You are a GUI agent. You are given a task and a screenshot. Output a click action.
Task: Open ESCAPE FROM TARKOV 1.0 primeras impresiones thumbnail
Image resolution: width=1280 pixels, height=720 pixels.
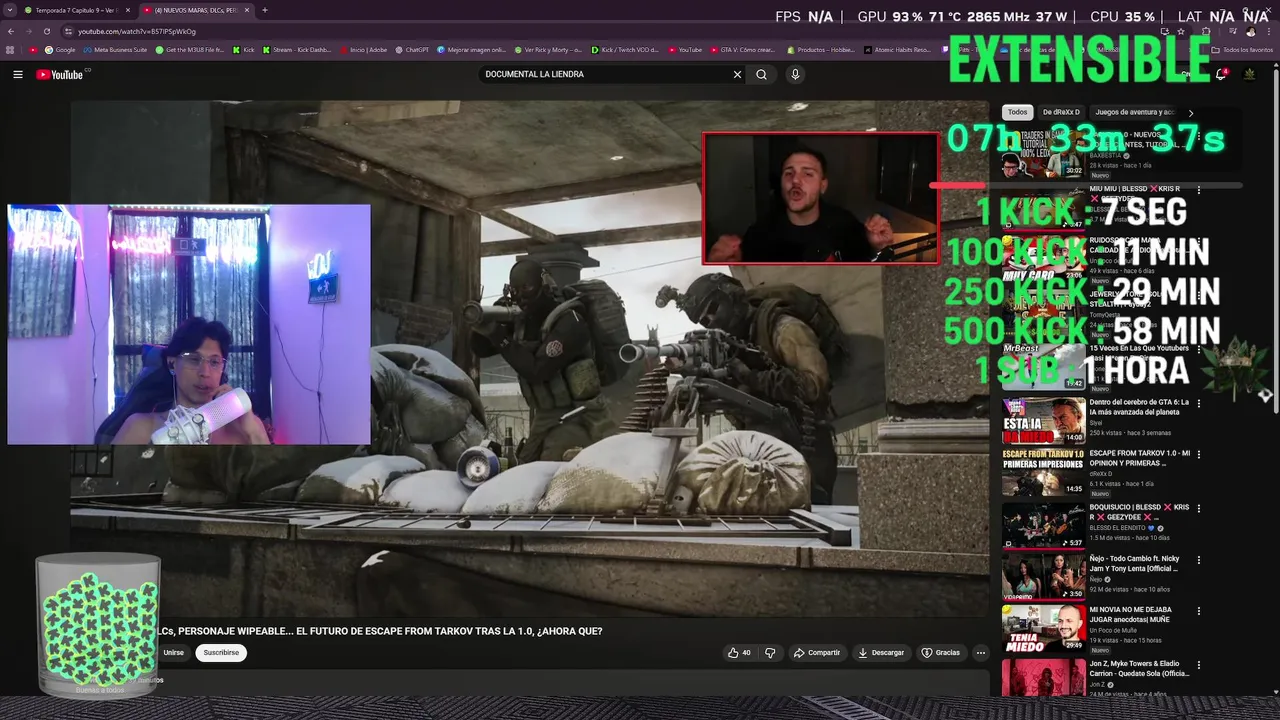click(x=1044, y=472)
